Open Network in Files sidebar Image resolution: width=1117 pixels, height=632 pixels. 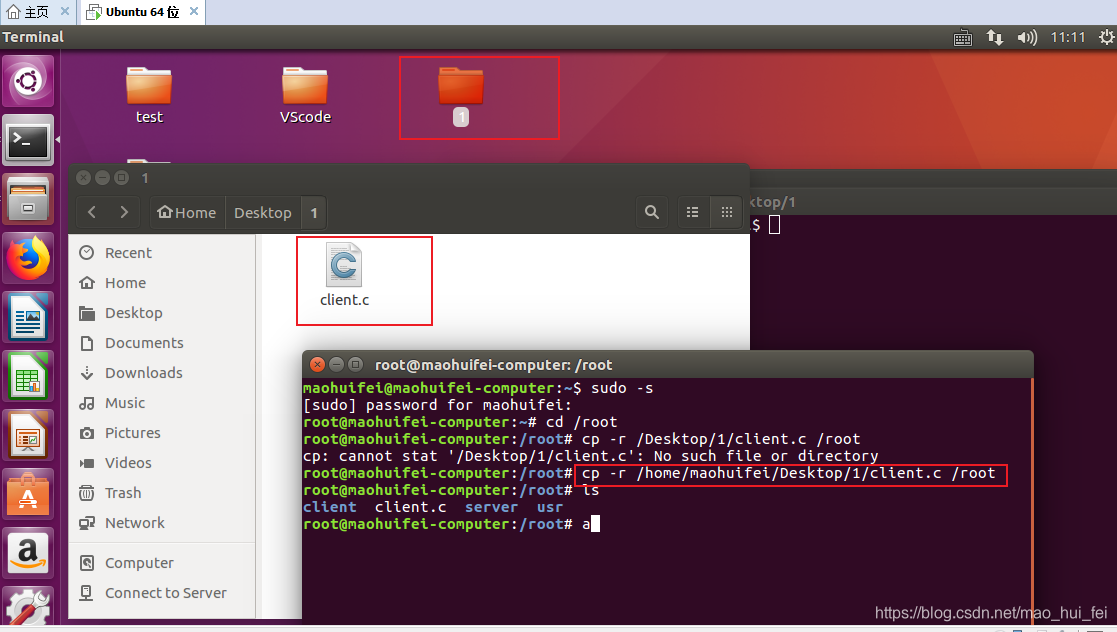(162, 522)
